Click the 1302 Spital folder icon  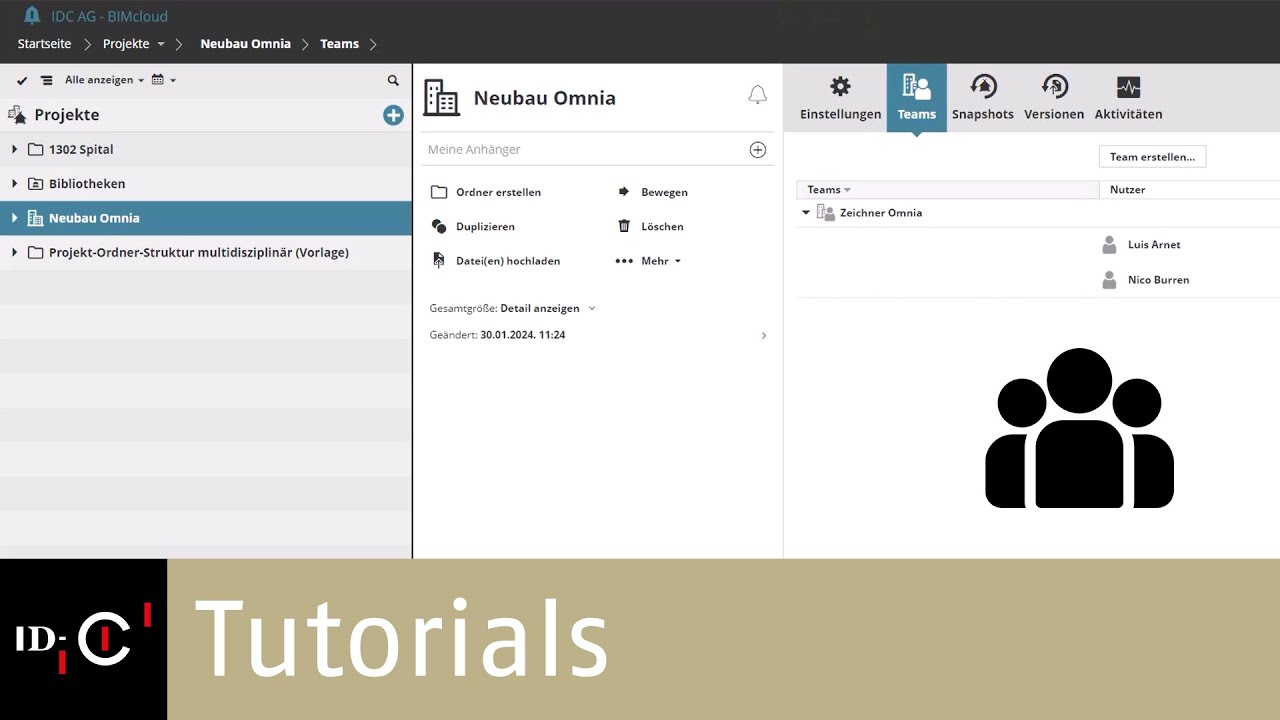[x=35, y=149]
